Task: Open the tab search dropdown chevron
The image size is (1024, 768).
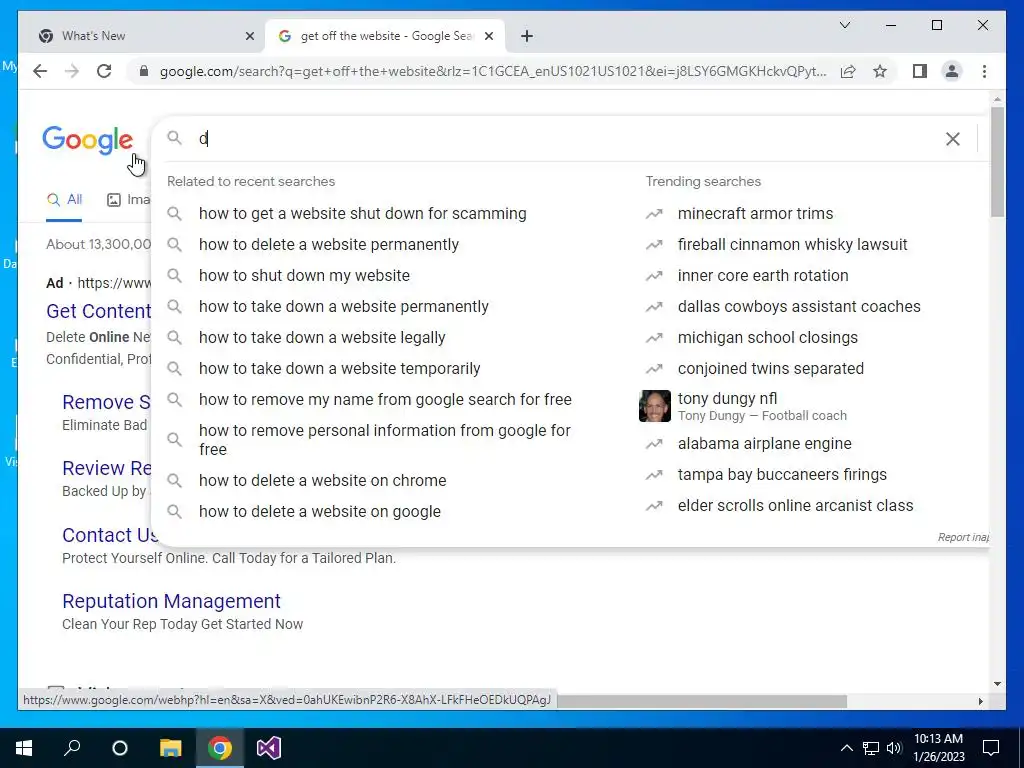Action: [x=844, y=25]
